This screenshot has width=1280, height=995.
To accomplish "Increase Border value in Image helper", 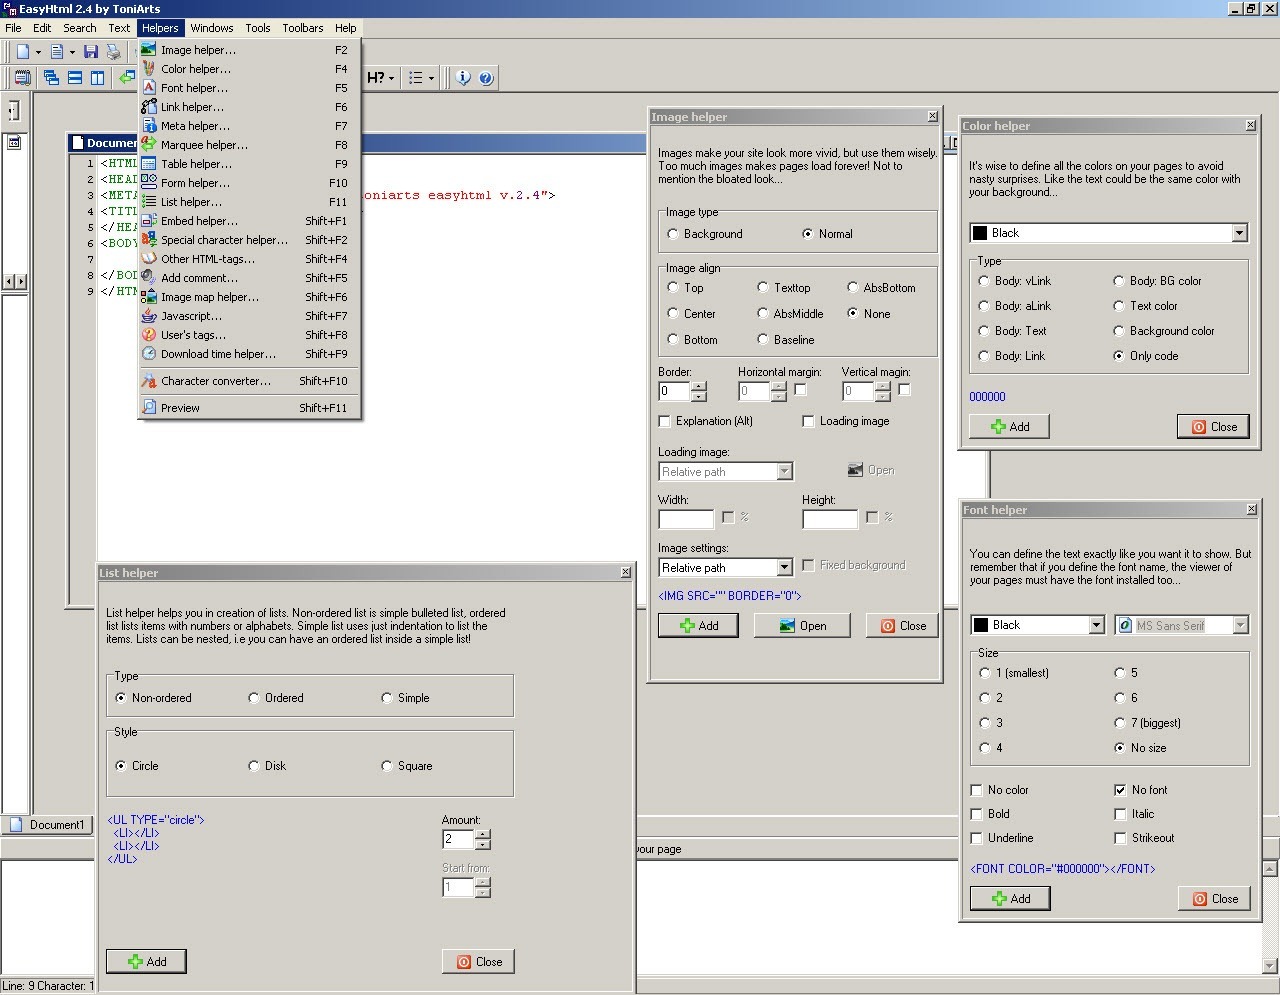I will [699, 386].
